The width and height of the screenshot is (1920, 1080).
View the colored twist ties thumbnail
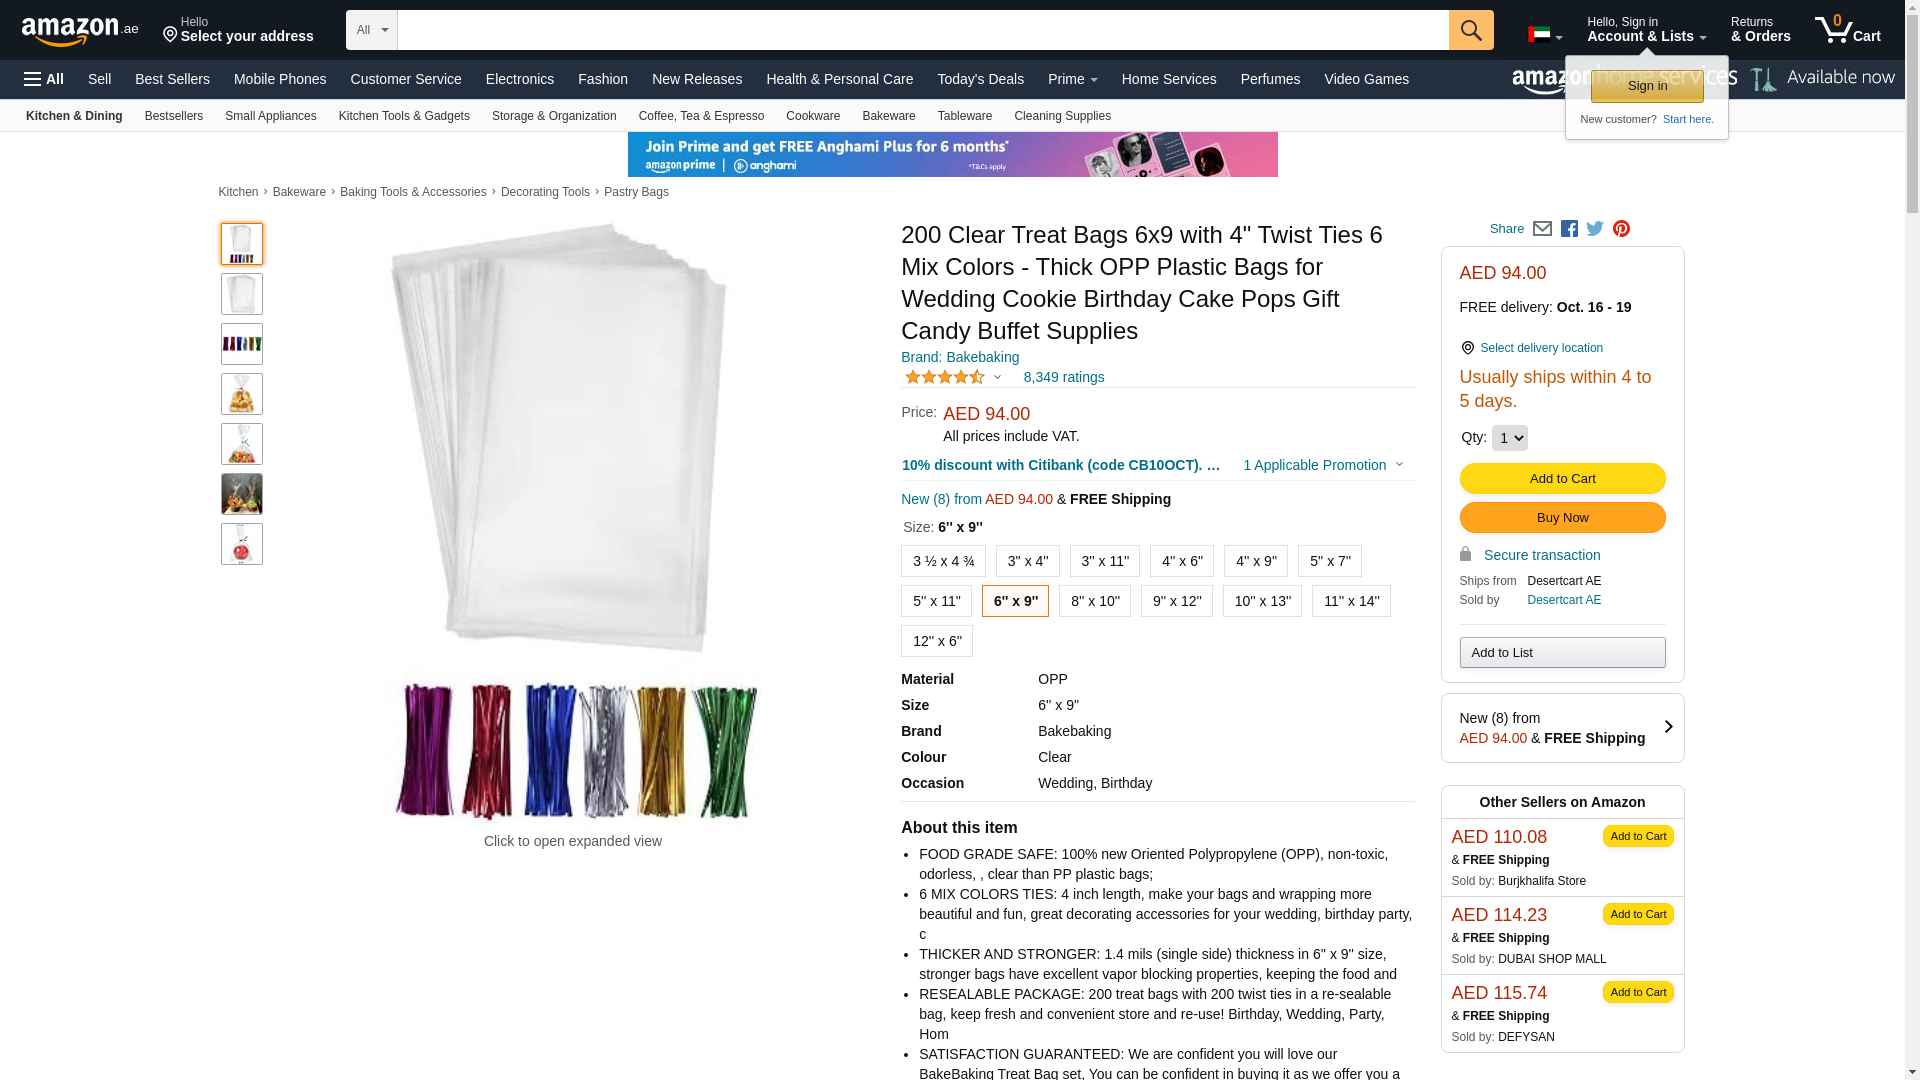click(x=242, y=344)
